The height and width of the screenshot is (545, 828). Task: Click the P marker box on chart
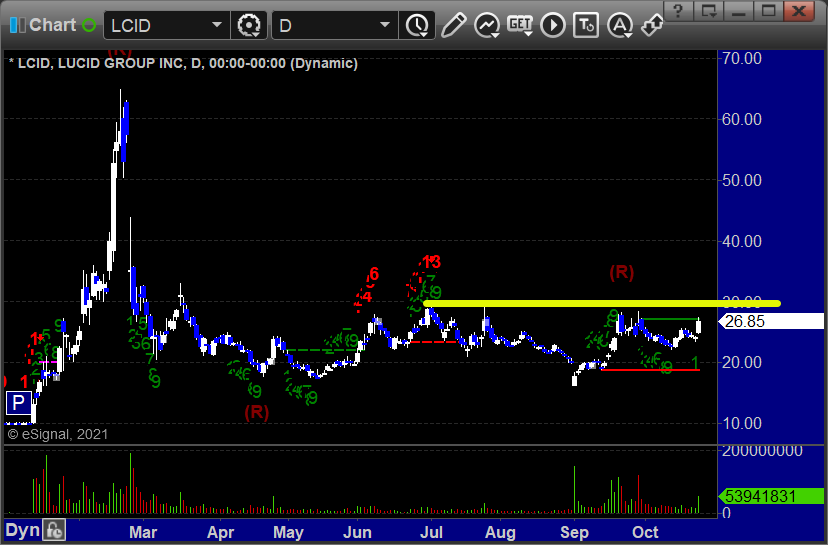click(x=18, y=403)
